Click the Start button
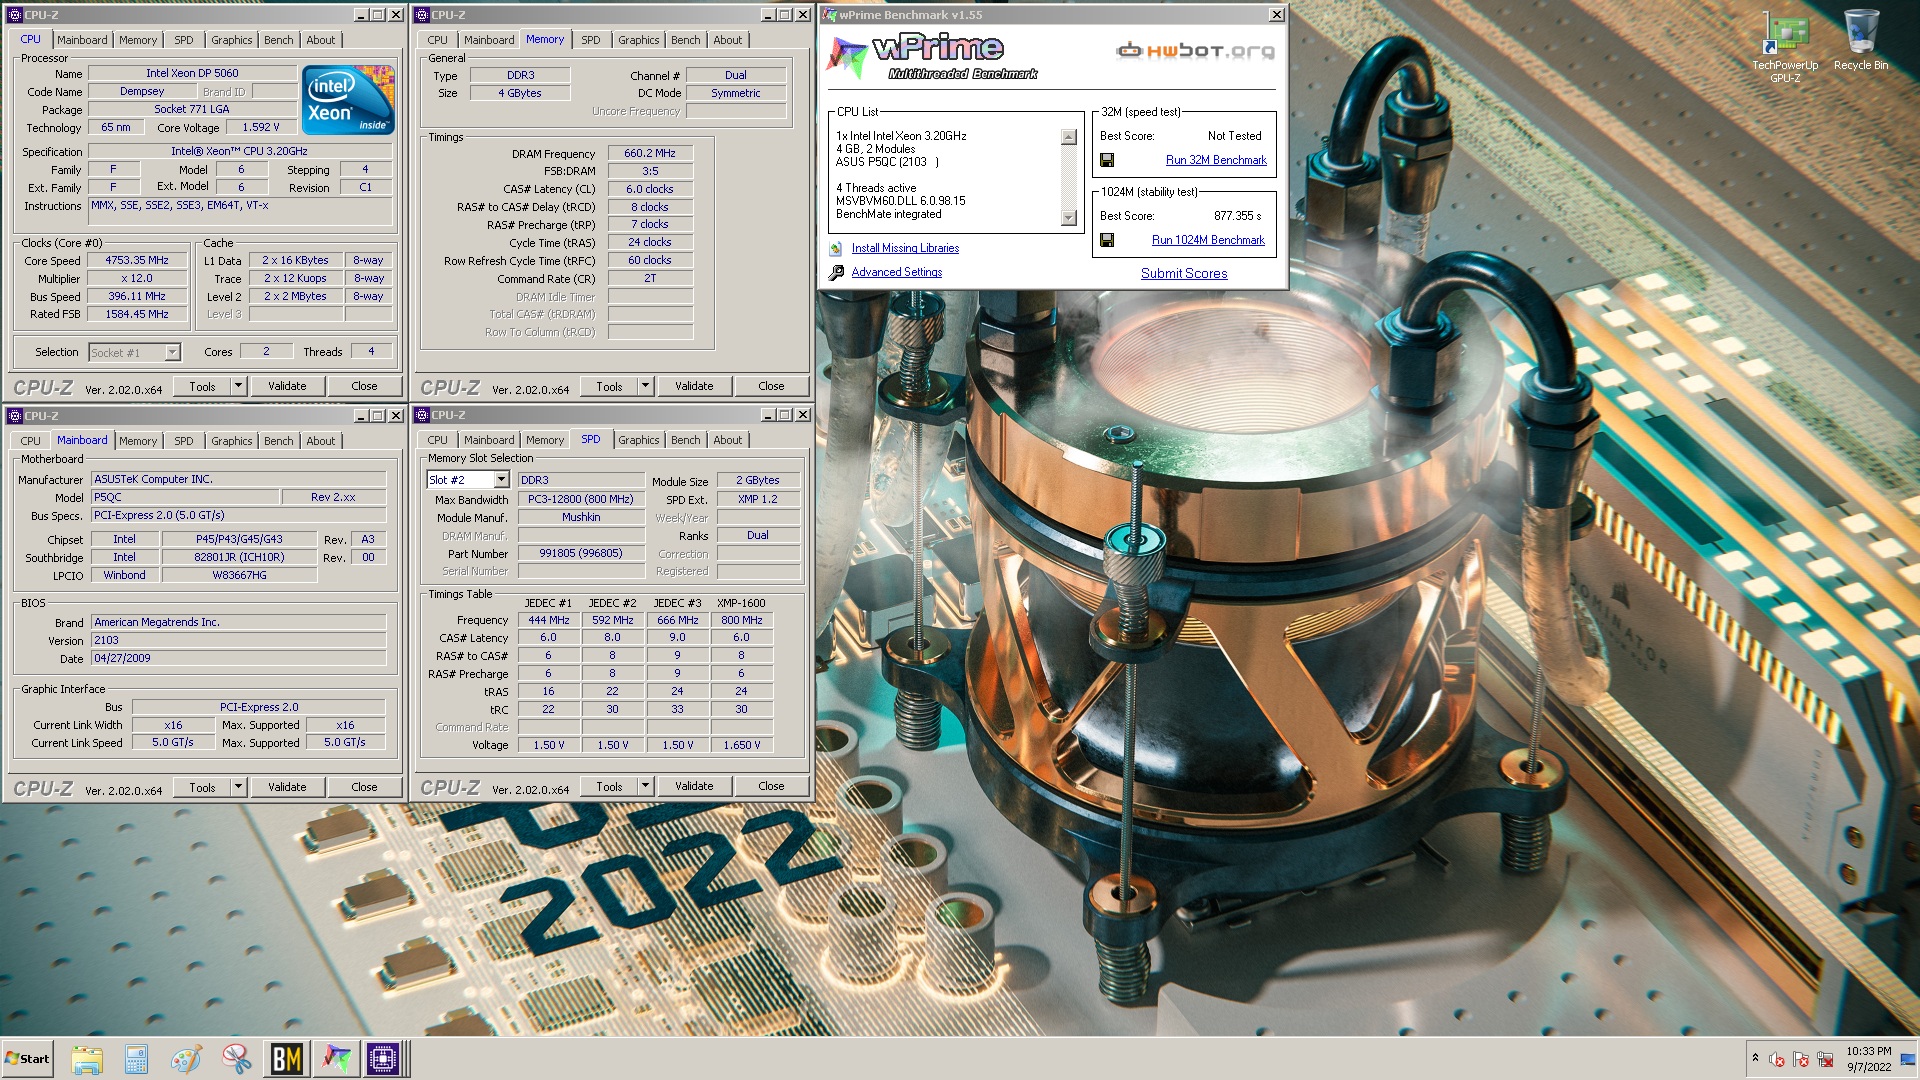The image size is (1920, 1080). pyautogui.click(x=27, y=1059)
